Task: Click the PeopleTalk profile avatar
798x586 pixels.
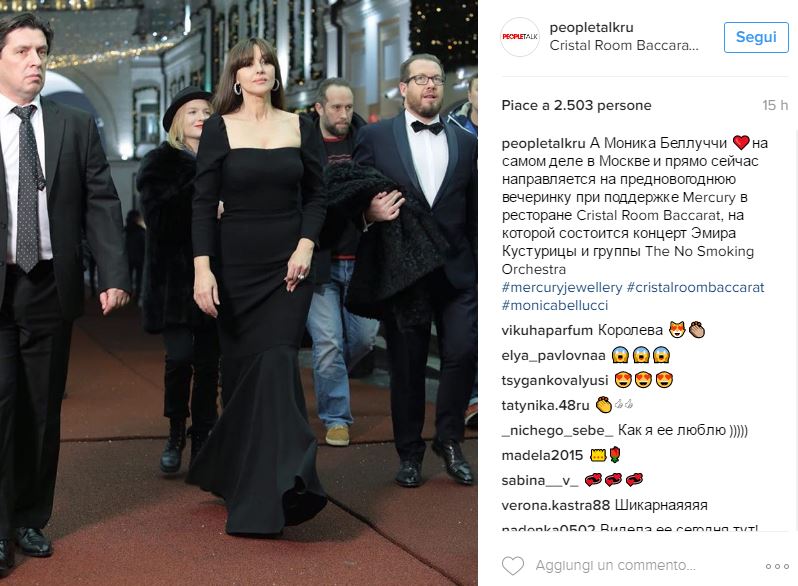Action: click(520, 37)
